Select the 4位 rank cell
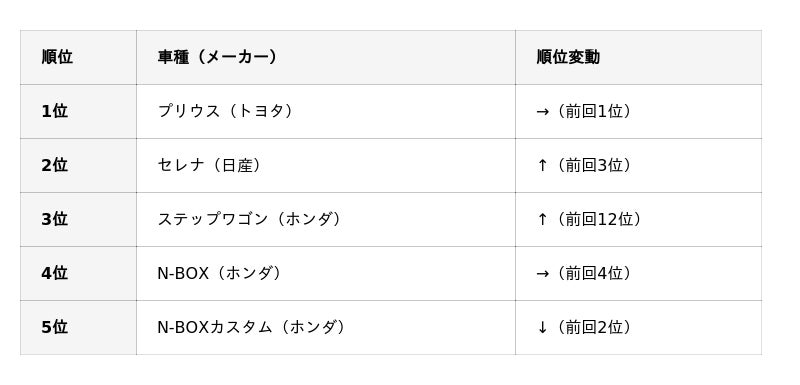 [x=78, y=273]
